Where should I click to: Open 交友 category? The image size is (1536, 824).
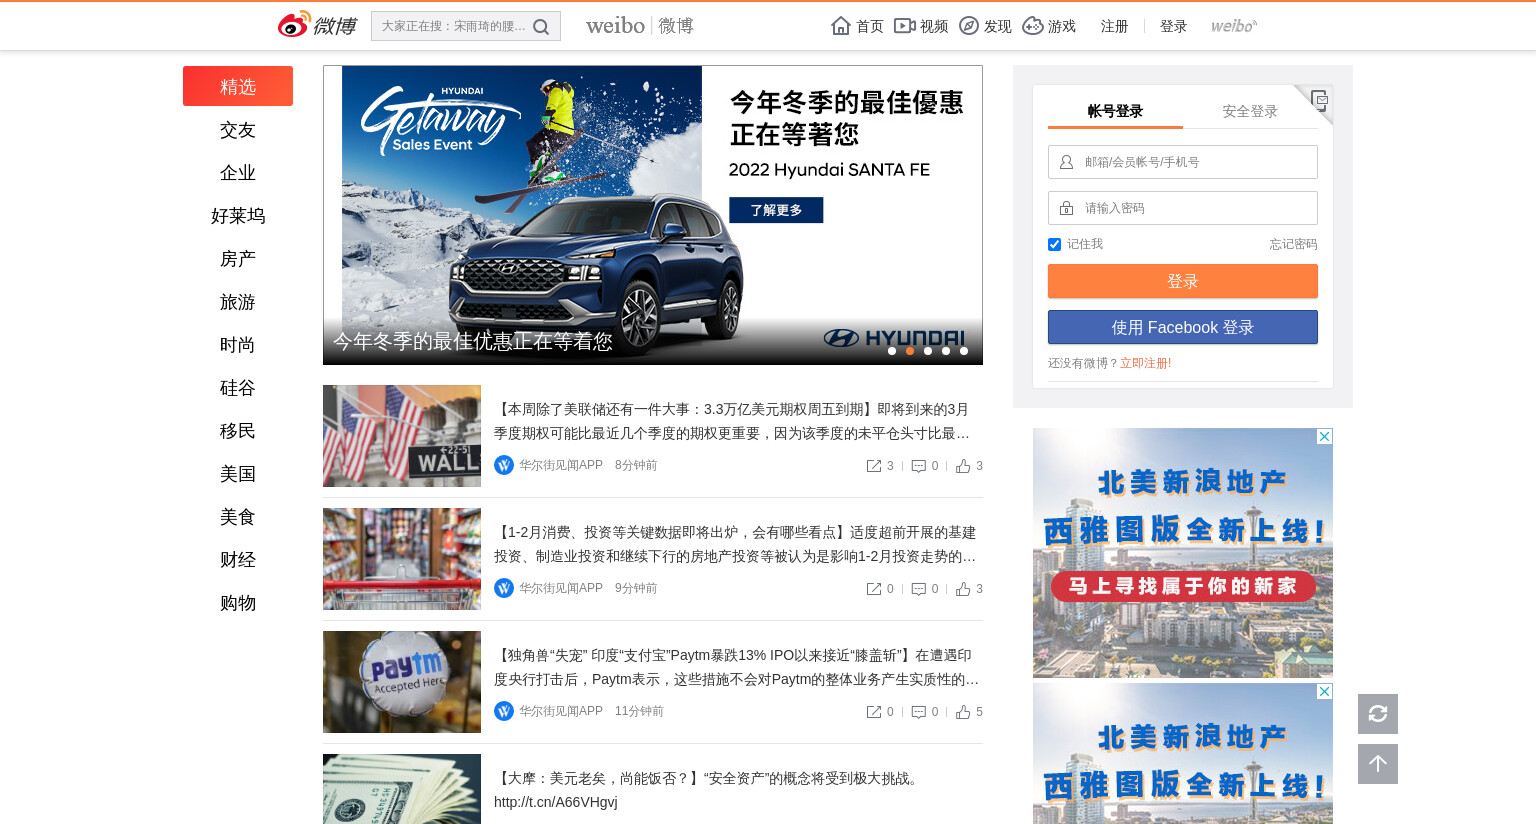pos(238,130)
